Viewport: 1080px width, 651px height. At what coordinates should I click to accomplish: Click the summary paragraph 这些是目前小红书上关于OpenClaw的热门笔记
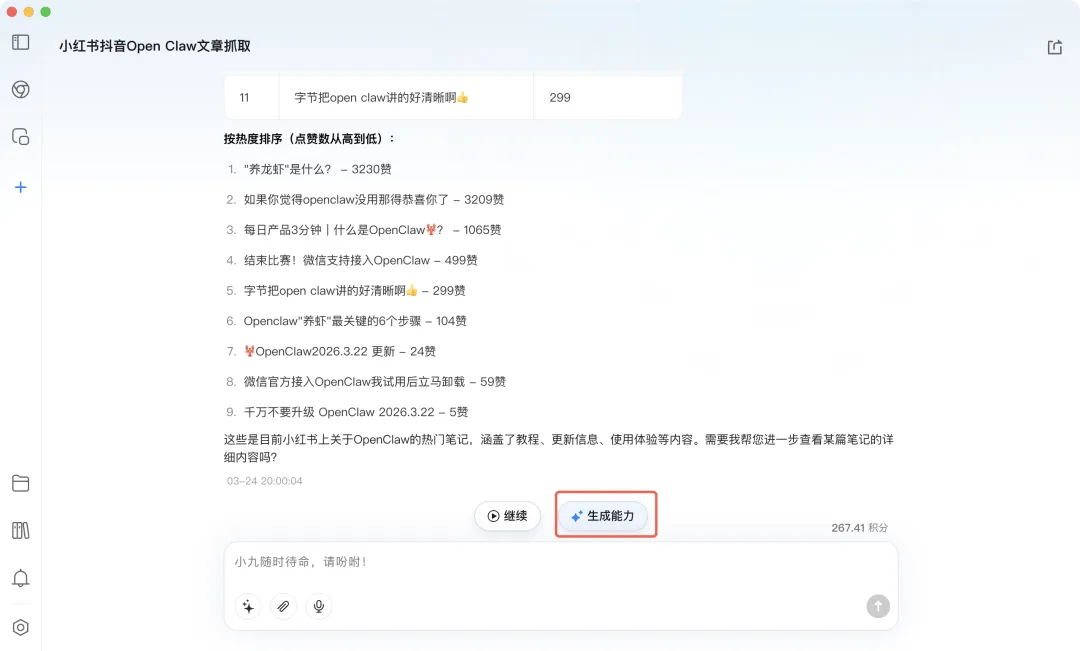click(x=559, y=448)
